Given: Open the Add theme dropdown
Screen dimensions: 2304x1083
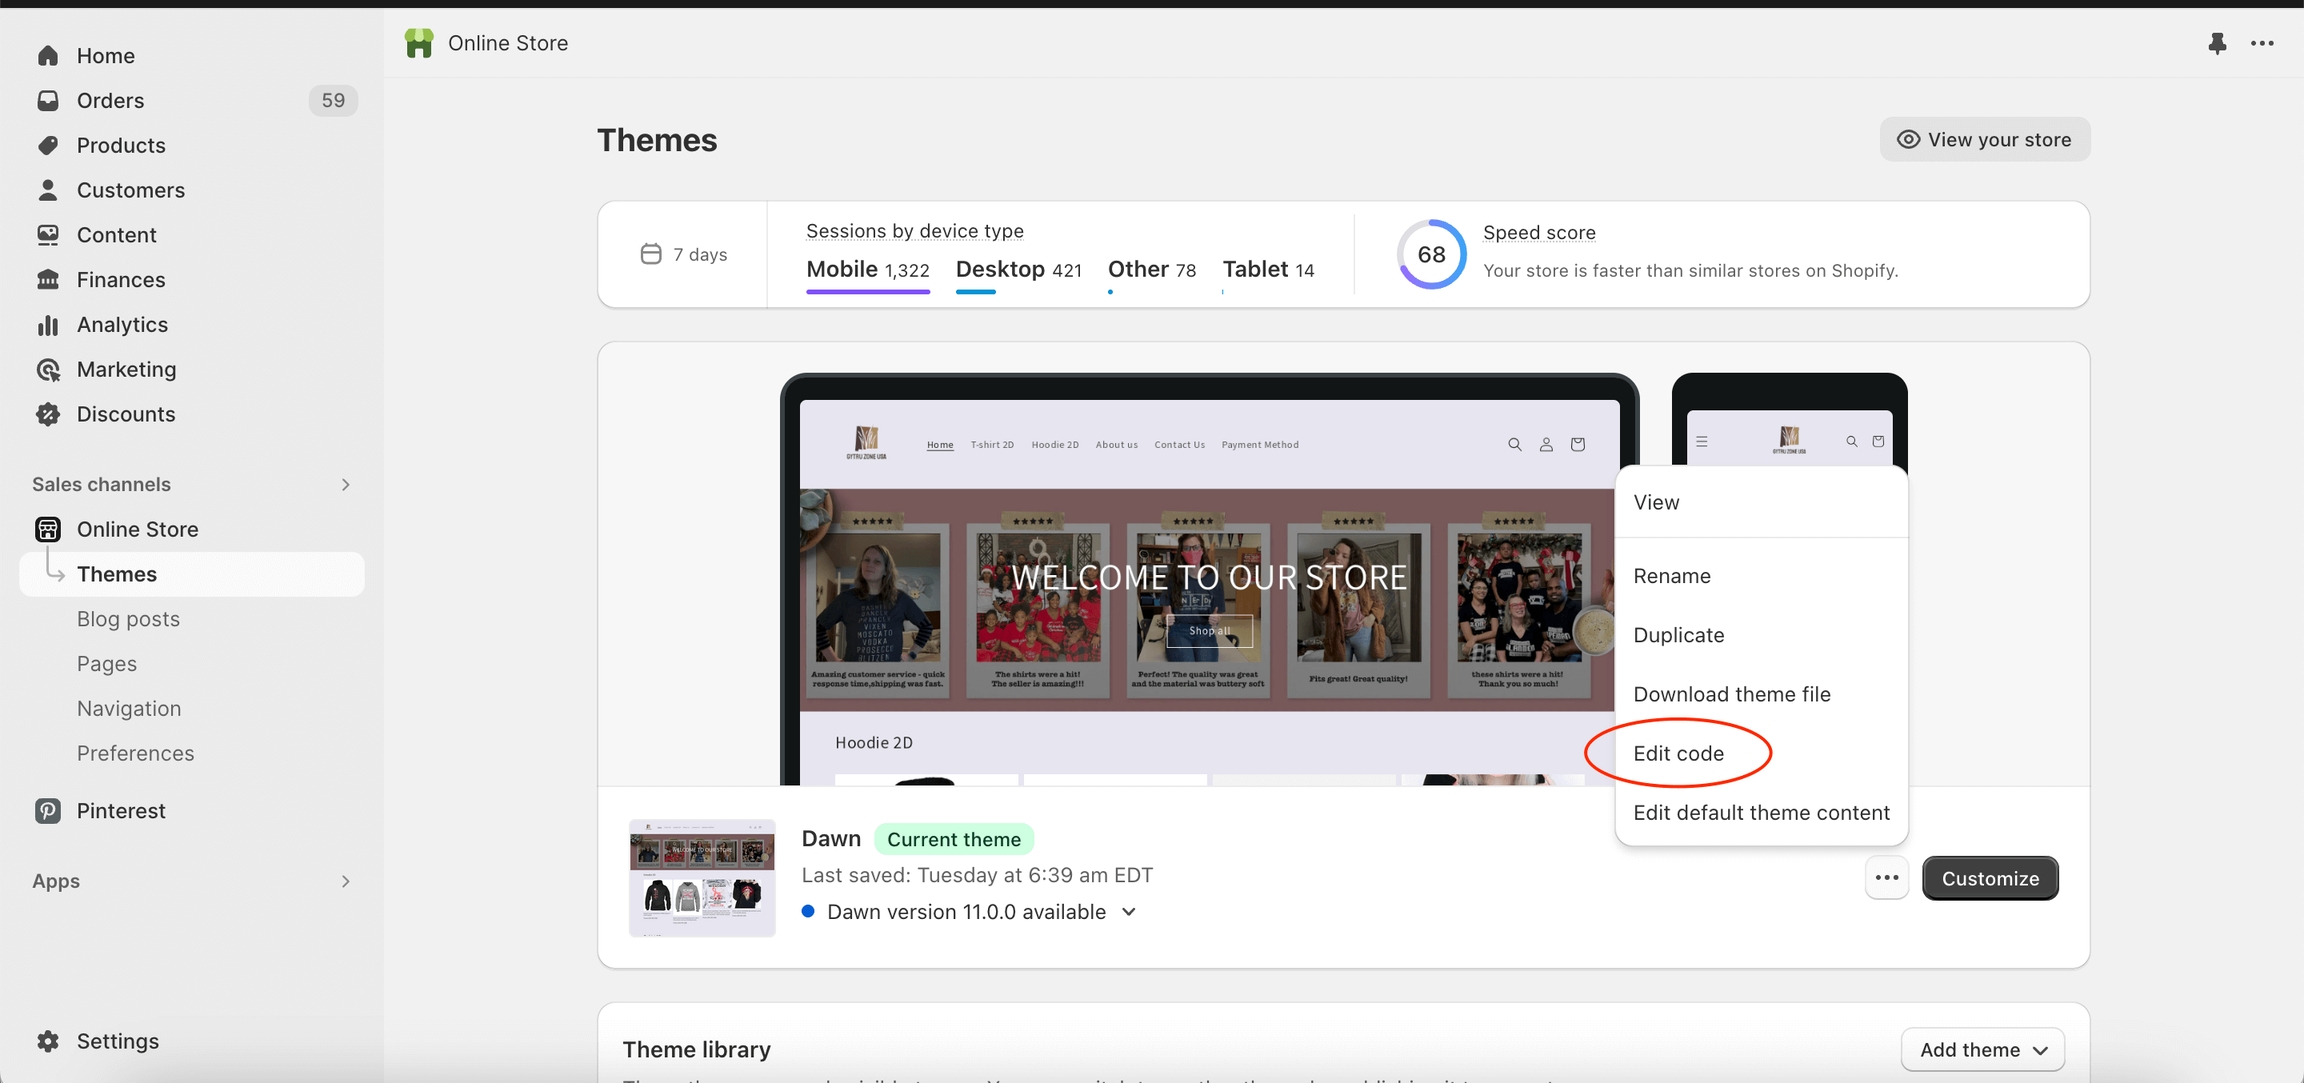Looking at the screenshot, I should tap(1982, 1049).
